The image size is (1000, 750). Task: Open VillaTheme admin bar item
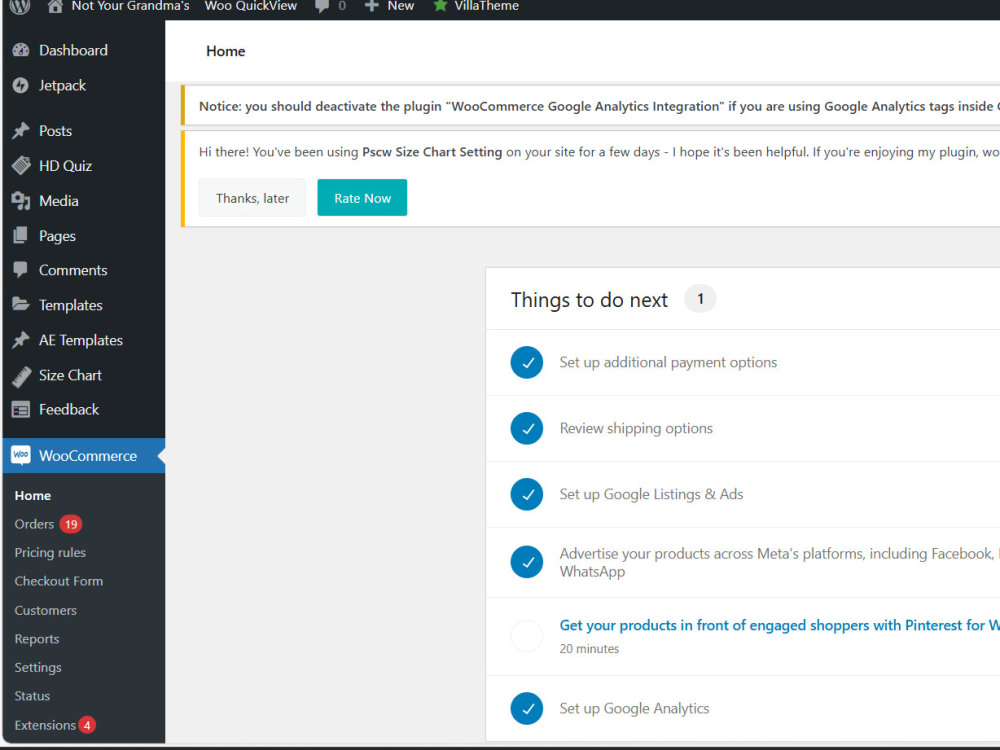pos(487,6)
